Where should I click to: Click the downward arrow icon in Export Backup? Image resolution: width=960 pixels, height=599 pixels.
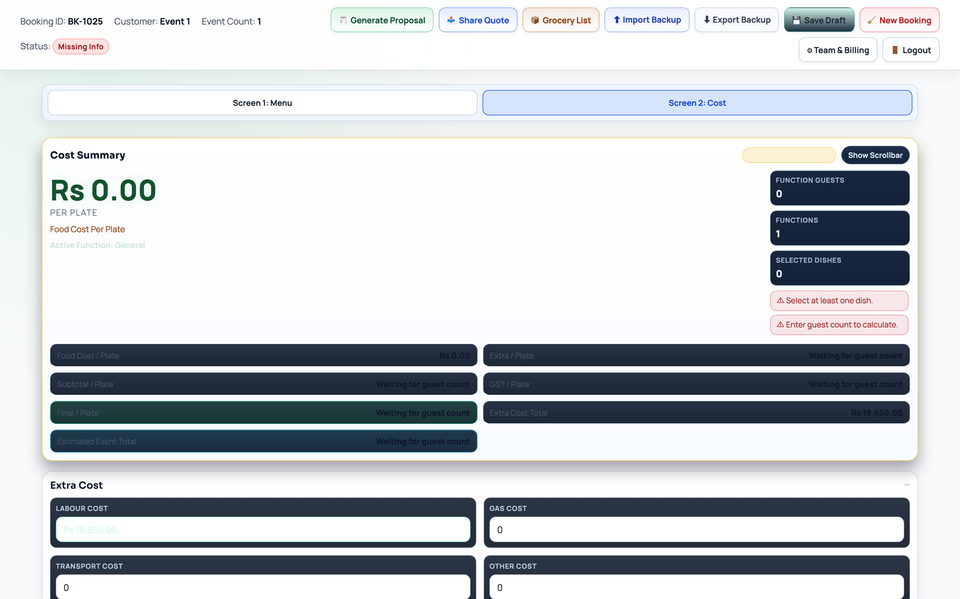[706, 19]
